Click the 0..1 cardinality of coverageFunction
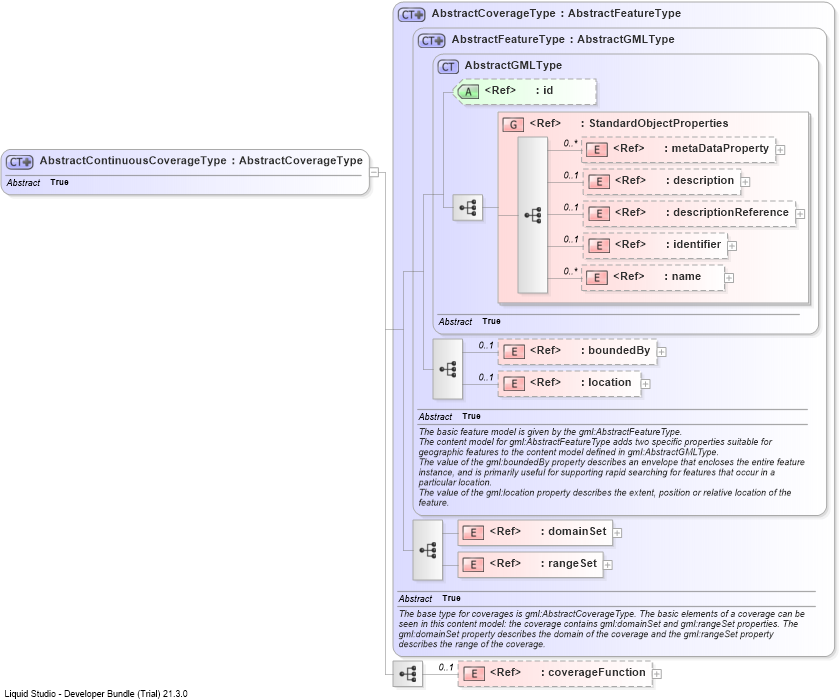The image size is (839, 699). coord(446,667)
